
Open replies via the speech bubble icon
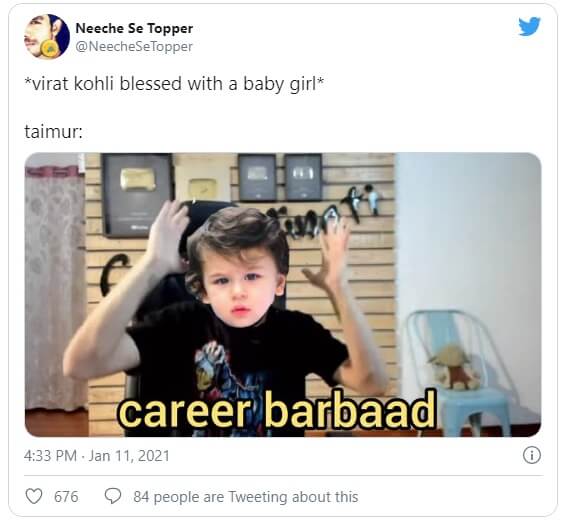coord(113,496)
